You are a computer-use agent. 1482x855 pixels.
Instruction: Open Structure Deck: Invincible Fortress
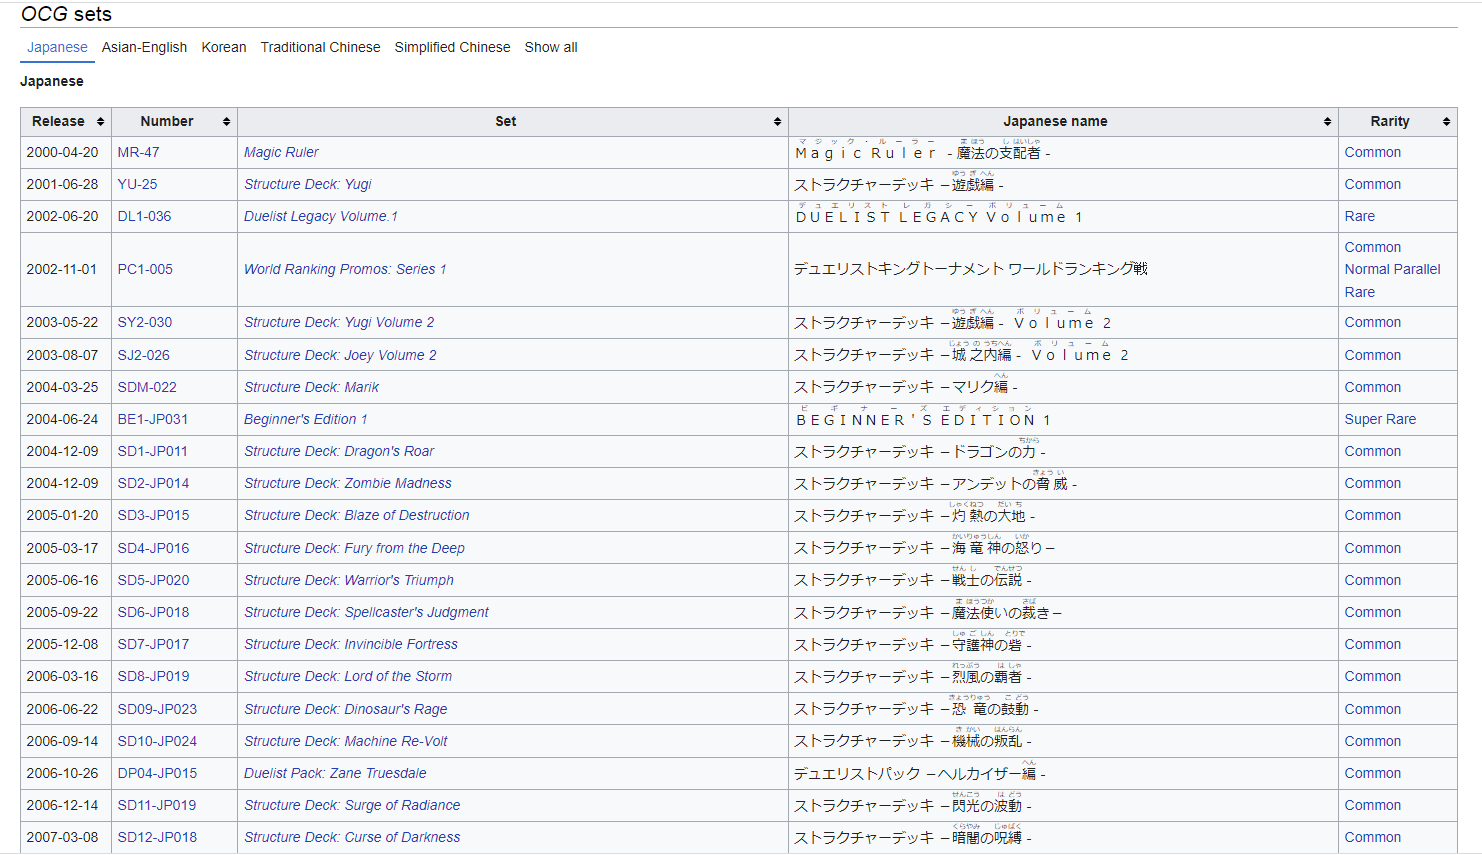coord(351,644)
